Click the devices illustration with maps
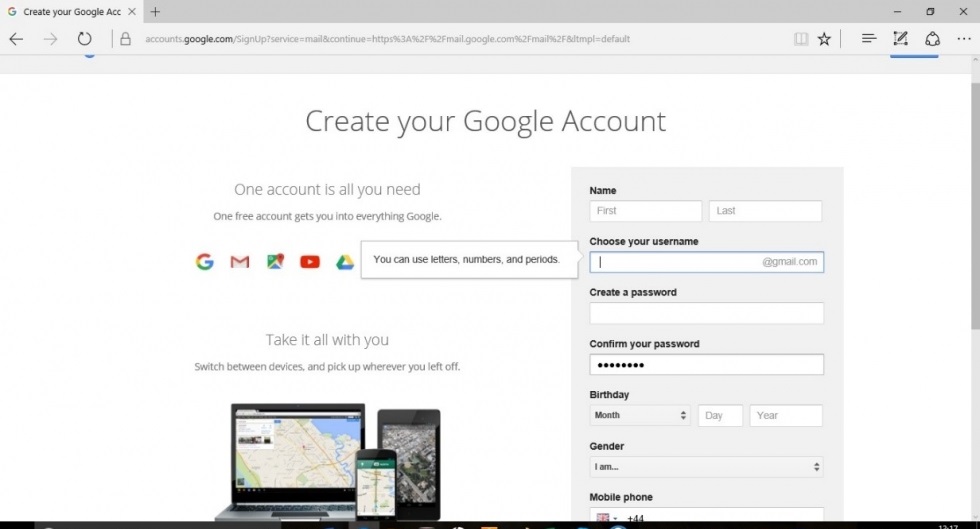Viewport: 980px width, 529px height. 327,461
